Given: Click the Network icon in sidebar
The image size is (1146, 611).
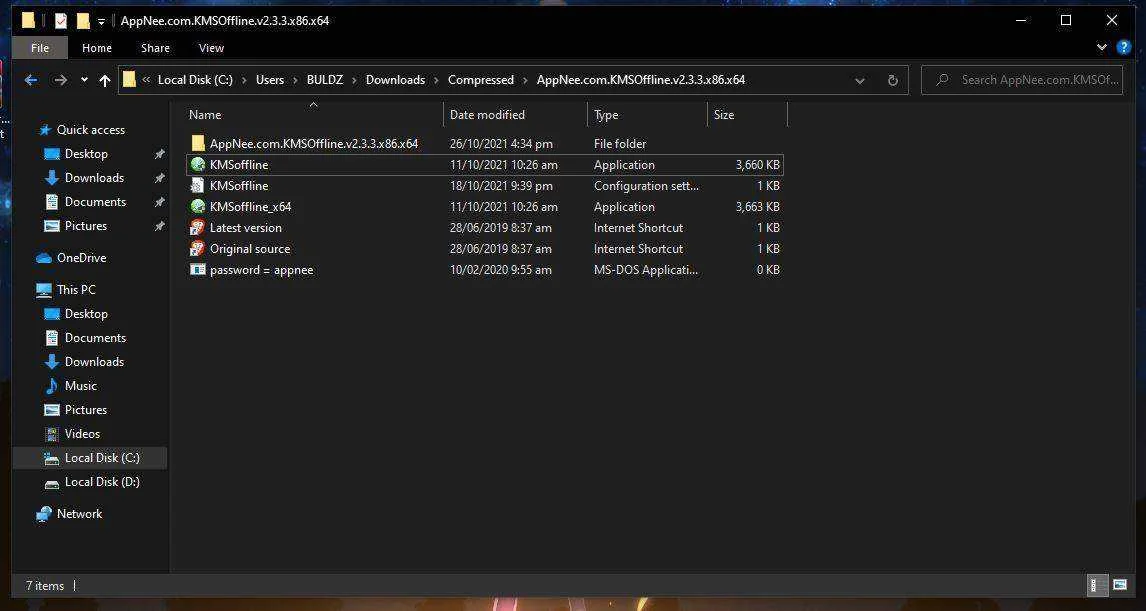Looking at the screenshot, I should (44, 514).
